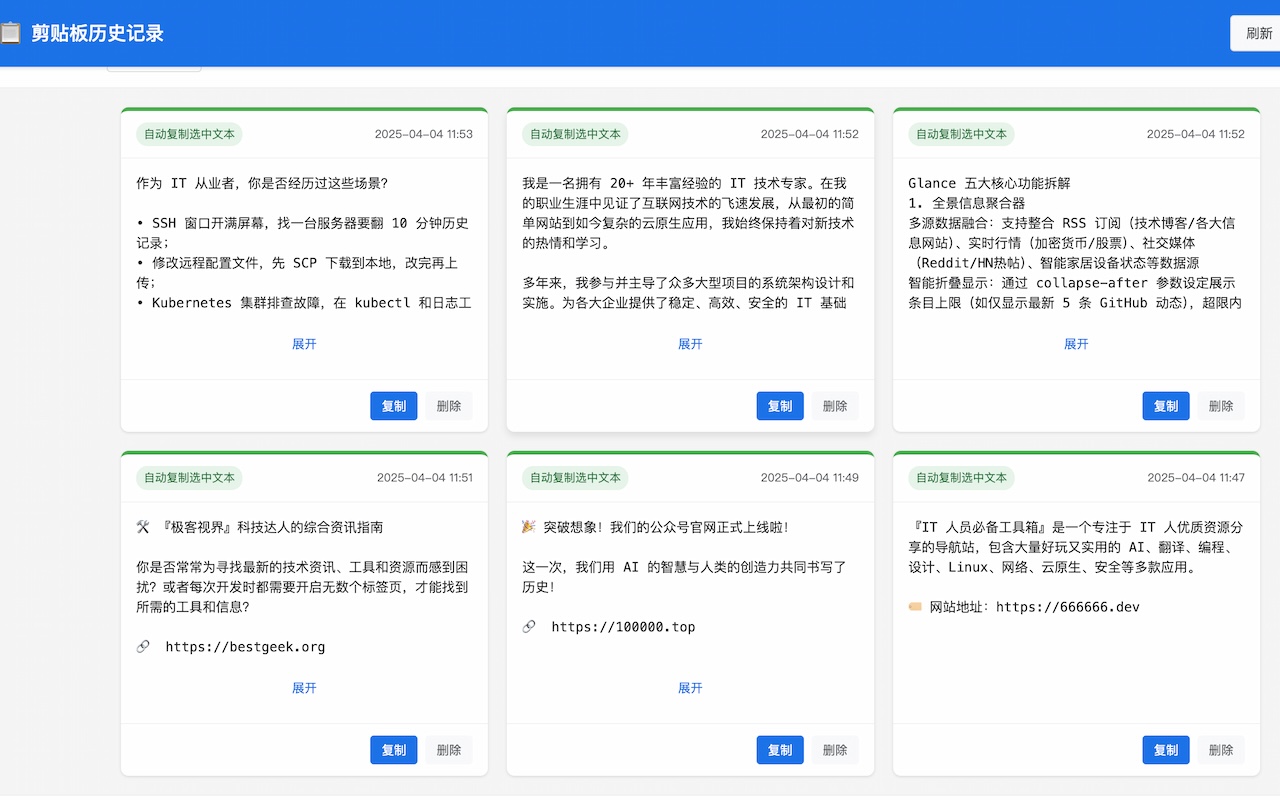Expand the 极客视界 entry
Screen dimensions: 1280x800
[304, 688]
